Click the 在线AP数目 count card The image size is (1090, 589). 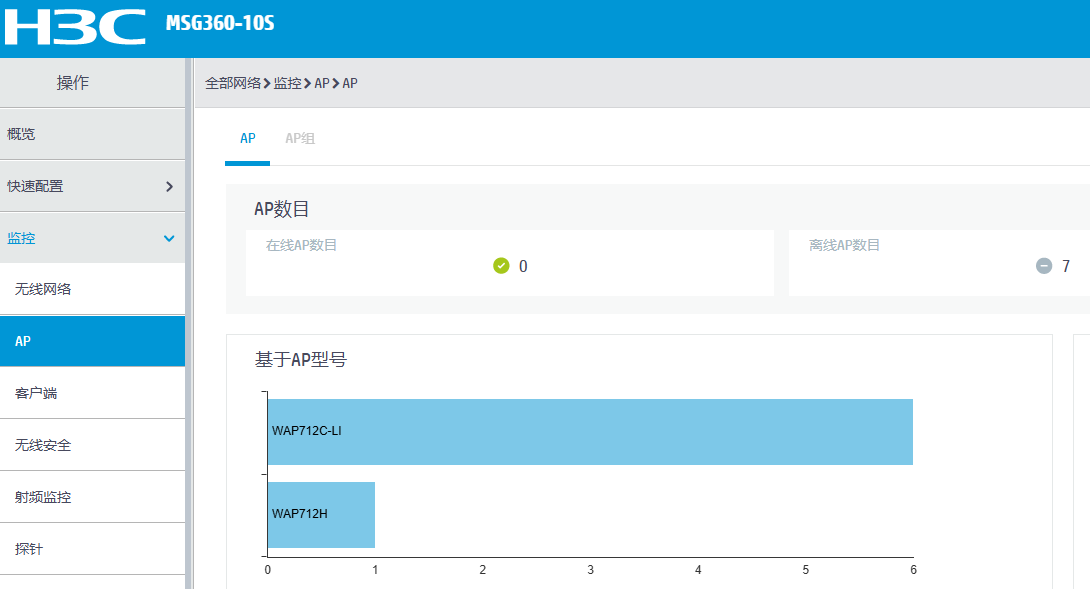click(510, 263)
